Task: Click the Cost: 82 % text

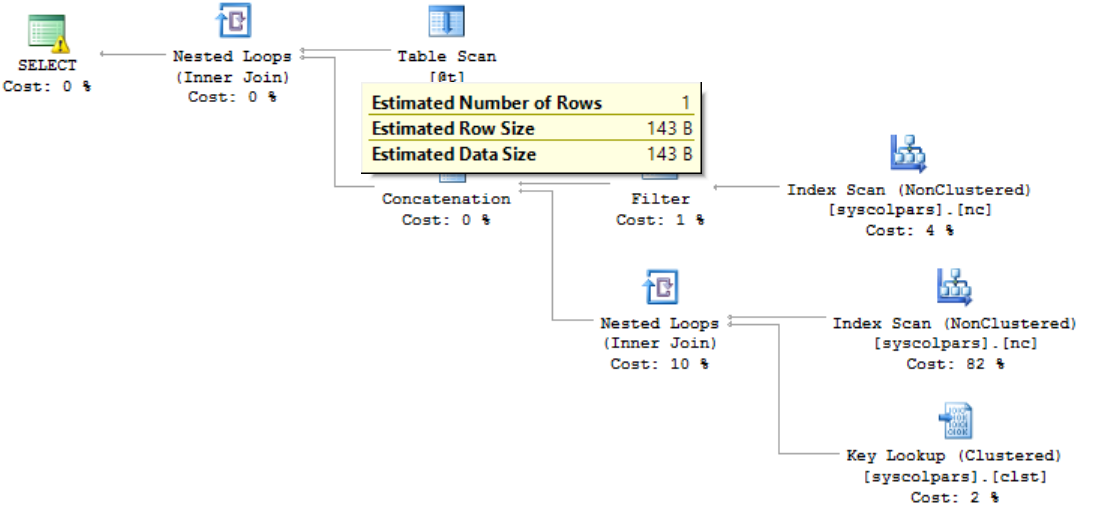Action: click(x=954, y=364)
